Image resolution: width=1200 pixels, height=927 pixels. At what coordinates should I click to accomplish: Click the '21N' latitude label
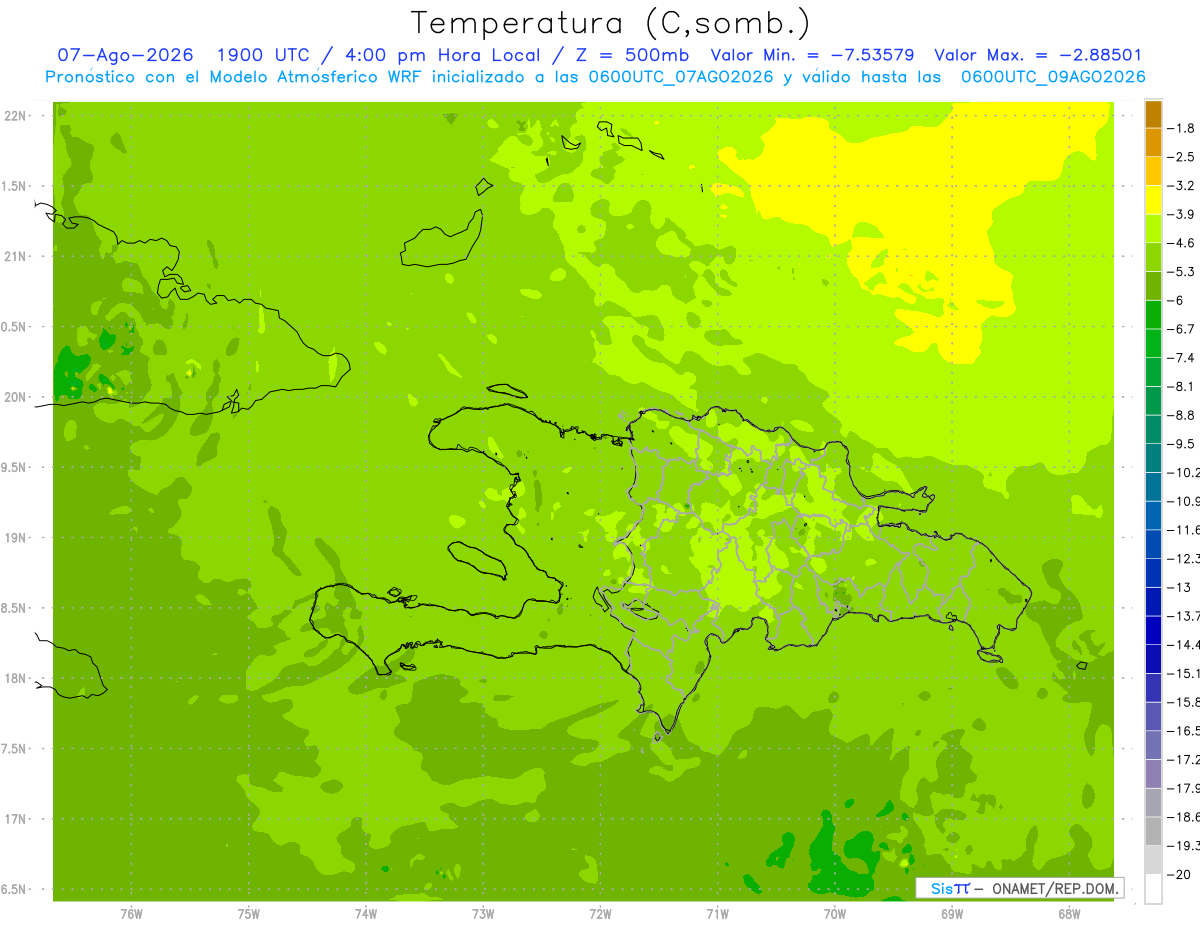tap(14, 257)
